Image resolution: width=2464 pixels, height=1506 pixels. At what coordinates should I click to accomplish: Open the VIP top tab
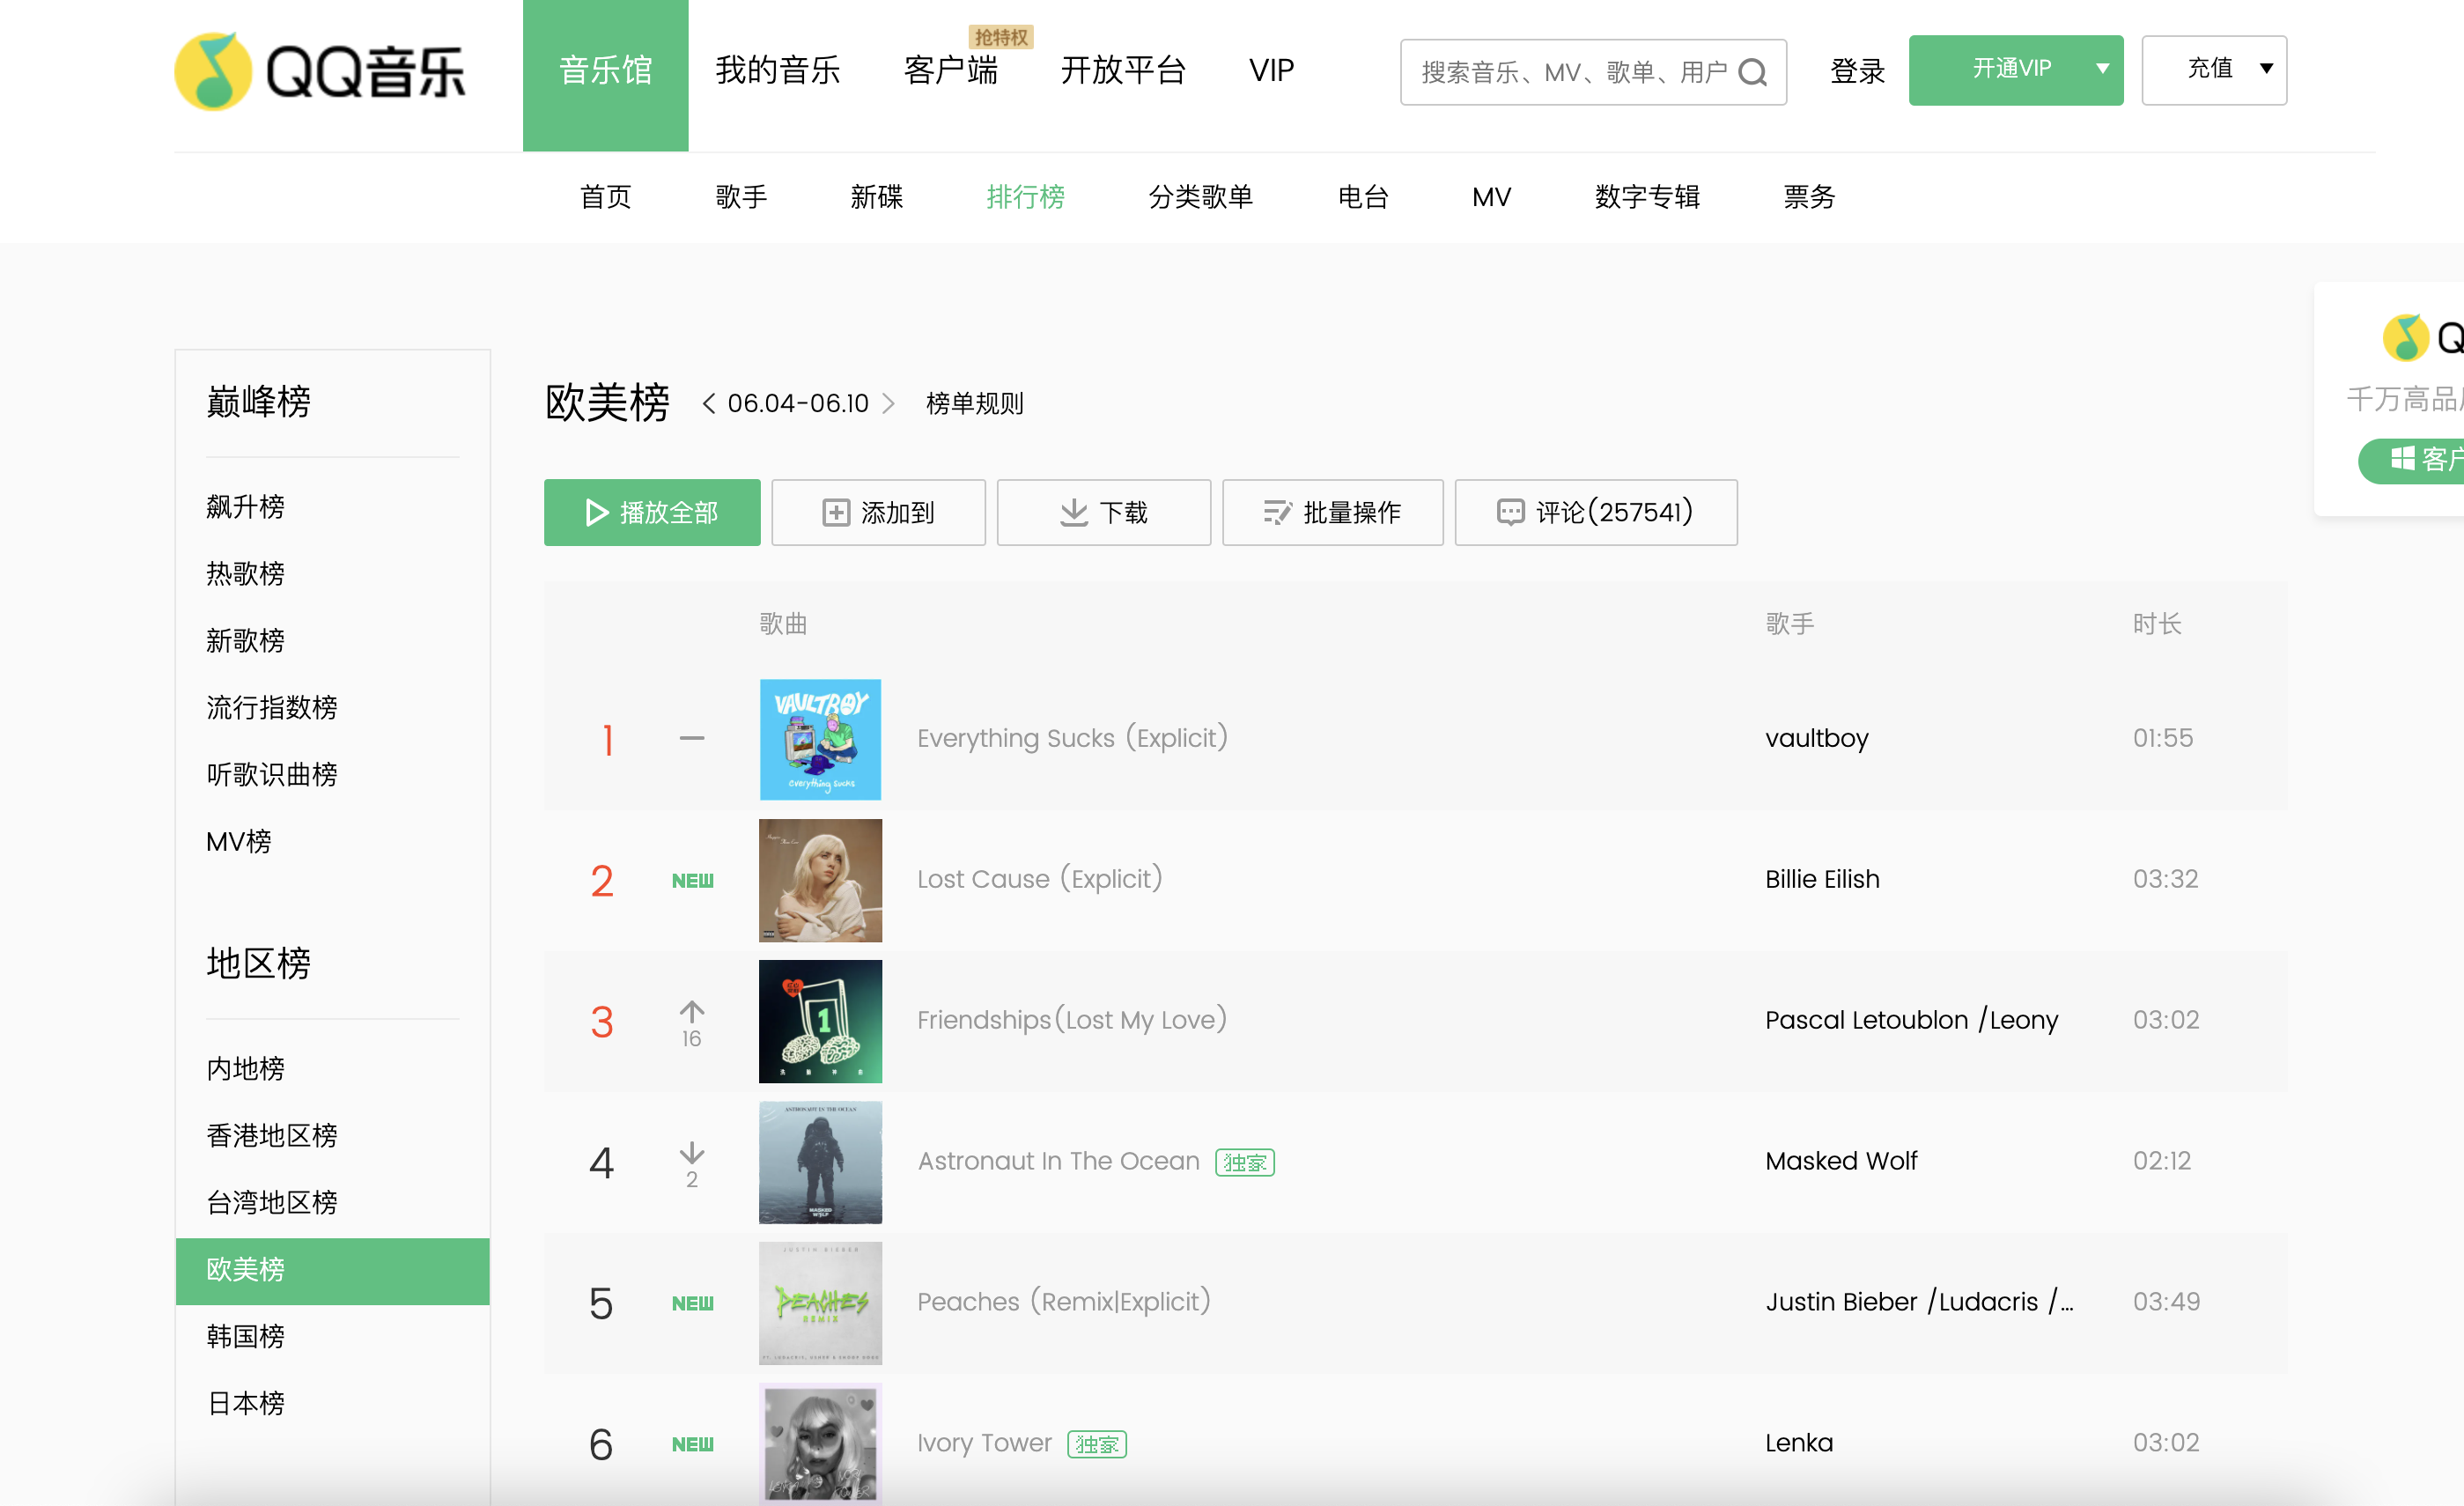tap(1271, 70)
